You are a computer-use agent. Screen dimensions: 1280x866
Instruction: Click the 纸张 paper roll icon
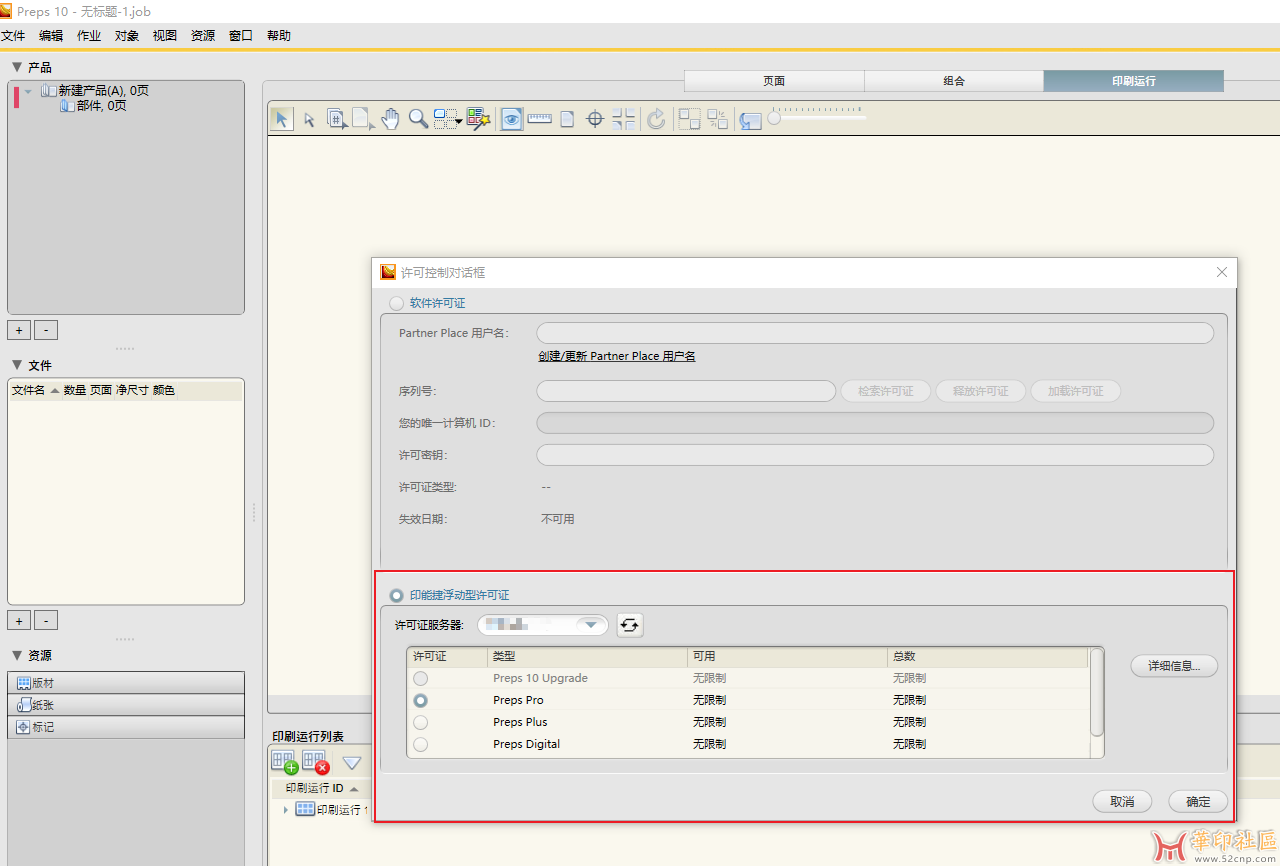click(x=24, y=705)
